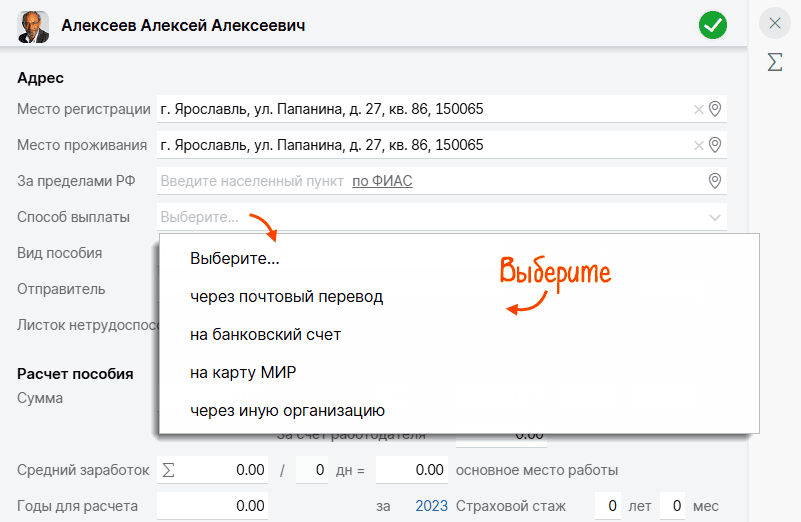Screen dimensions: 801x522
Task: Clear the Место проживания address
Action: tap(698, 145)
